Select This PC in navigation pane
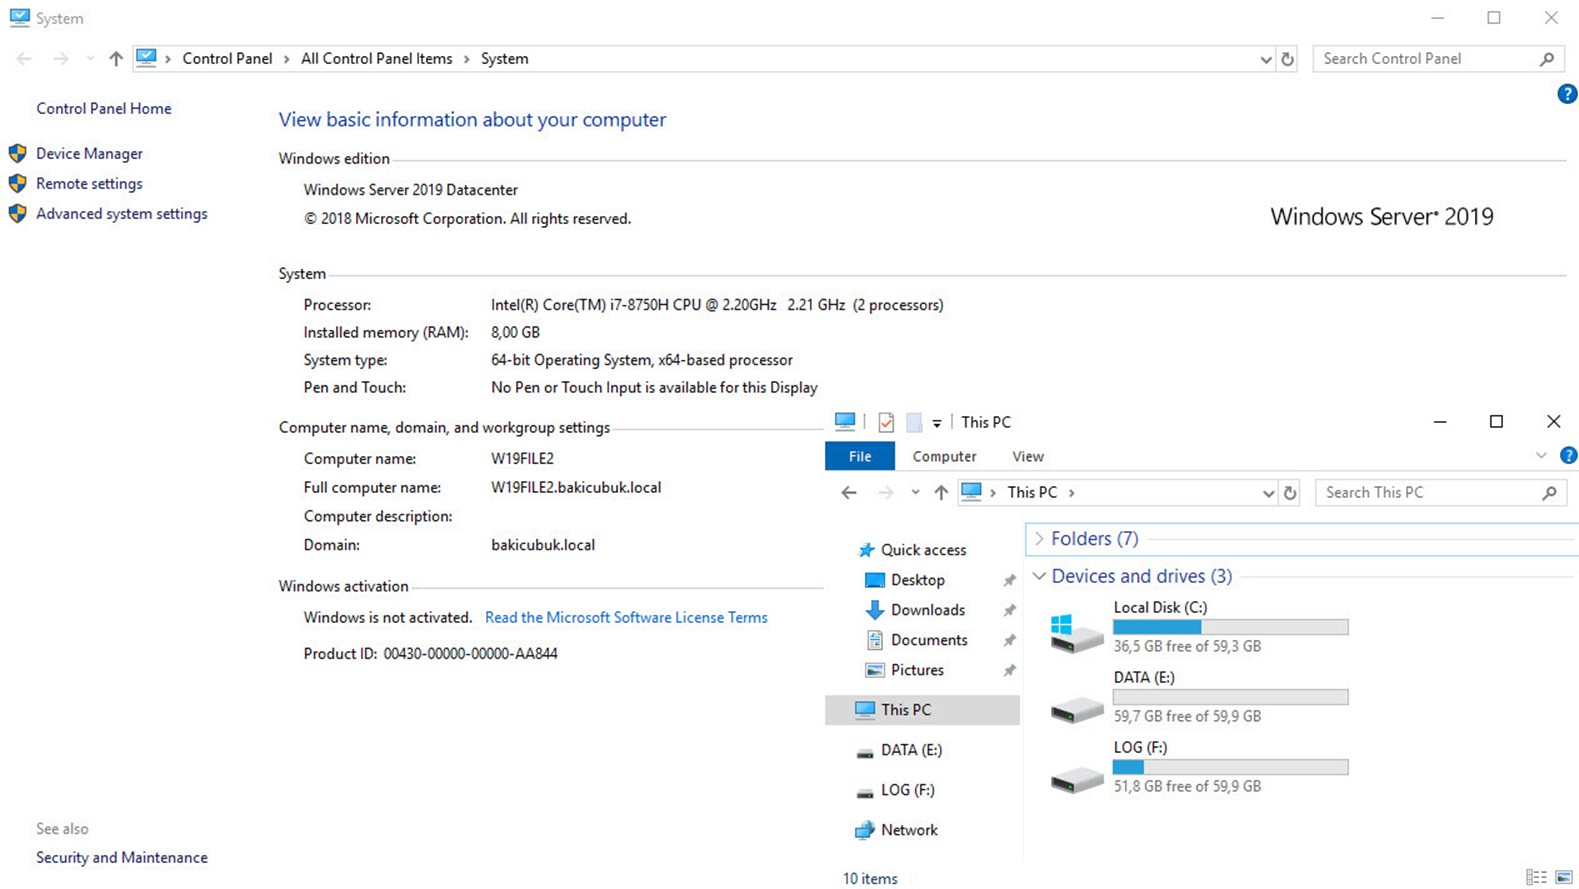 922,710
